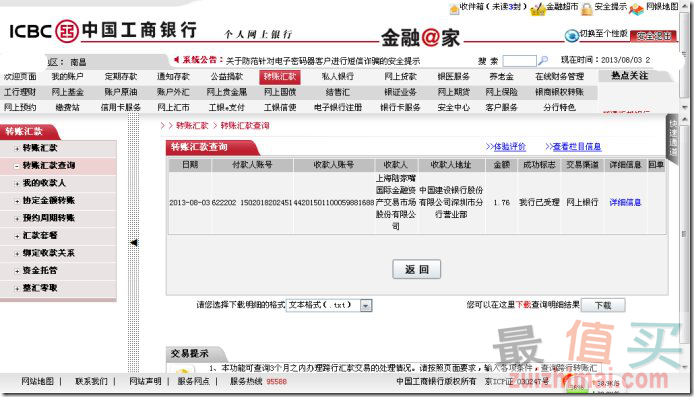
Task: Open the 银证业务 menu item
Action: [401, 92]
